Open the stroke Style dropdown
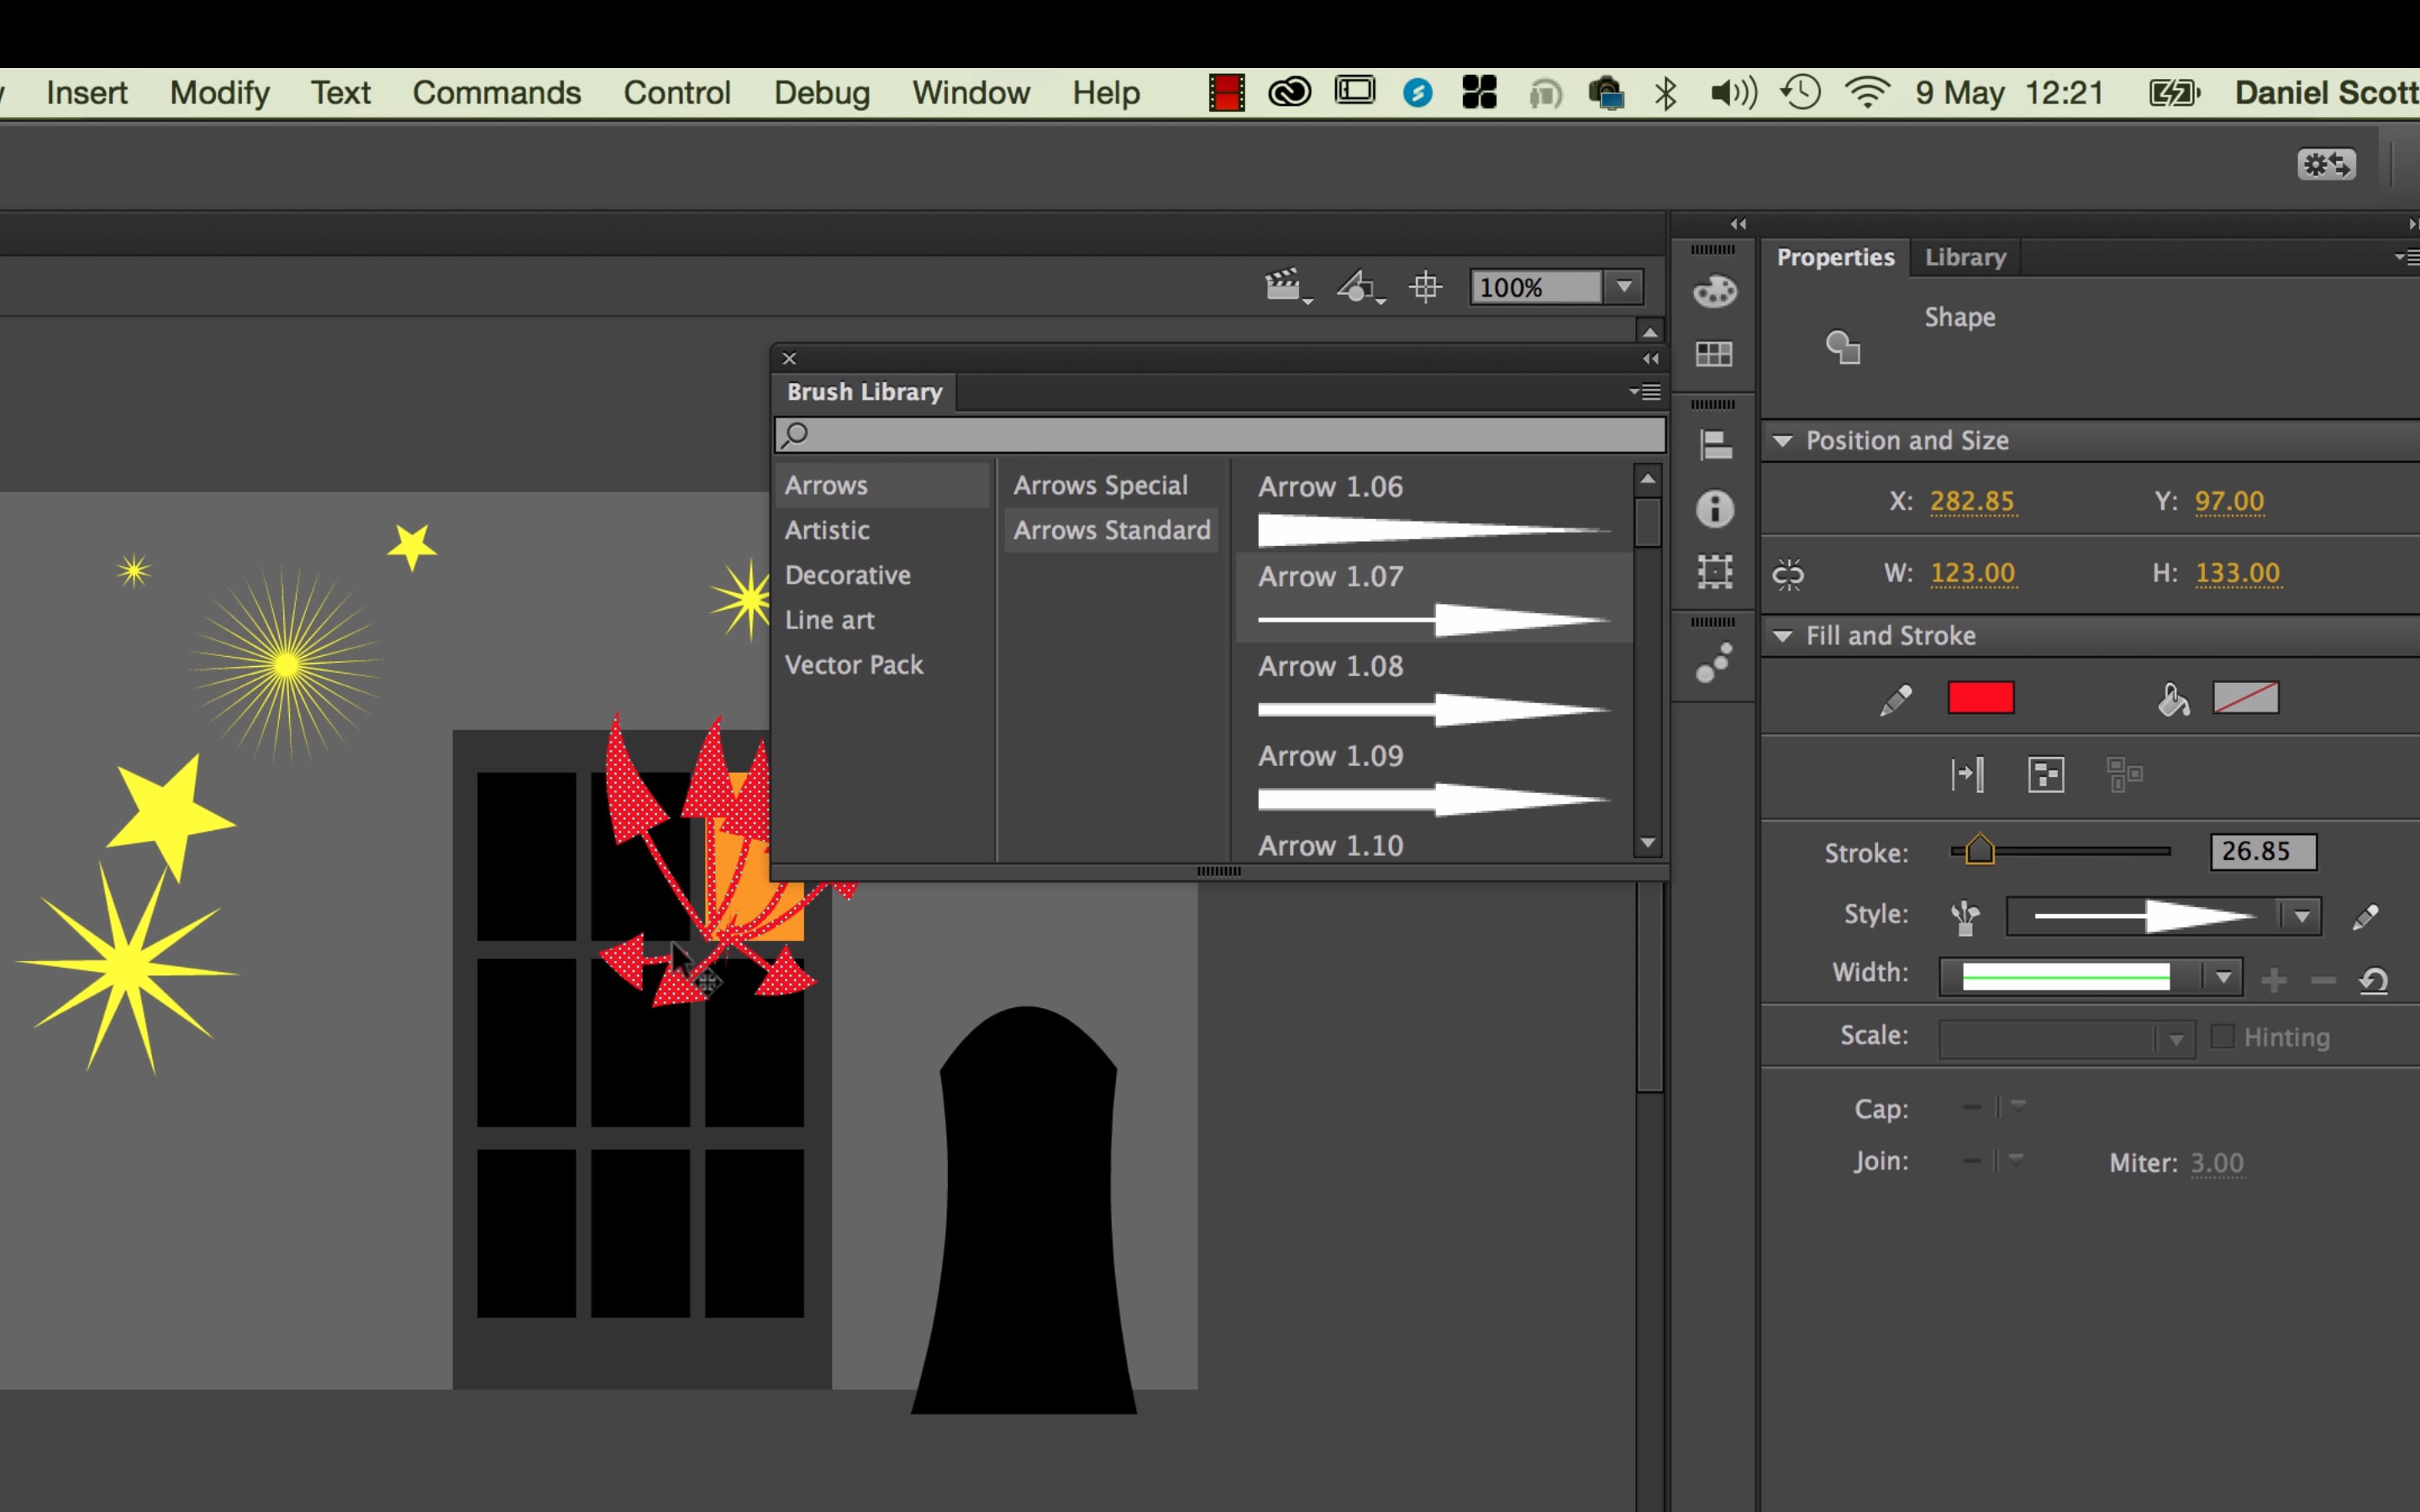Screen dimensions: 2420x1512 coord(2301,916)
